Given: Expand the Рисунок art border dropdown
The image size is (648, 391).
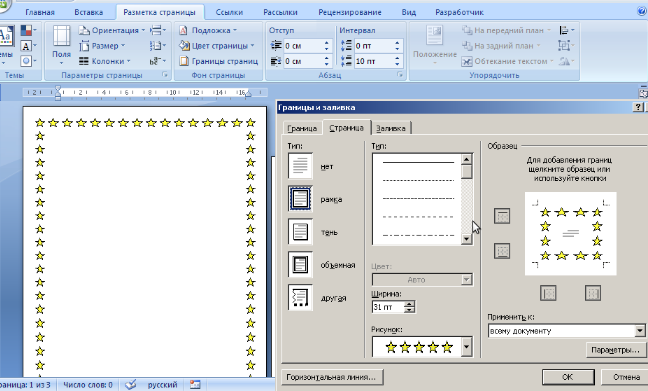Looking at the screenshot, I should click(x=467, y=347).
